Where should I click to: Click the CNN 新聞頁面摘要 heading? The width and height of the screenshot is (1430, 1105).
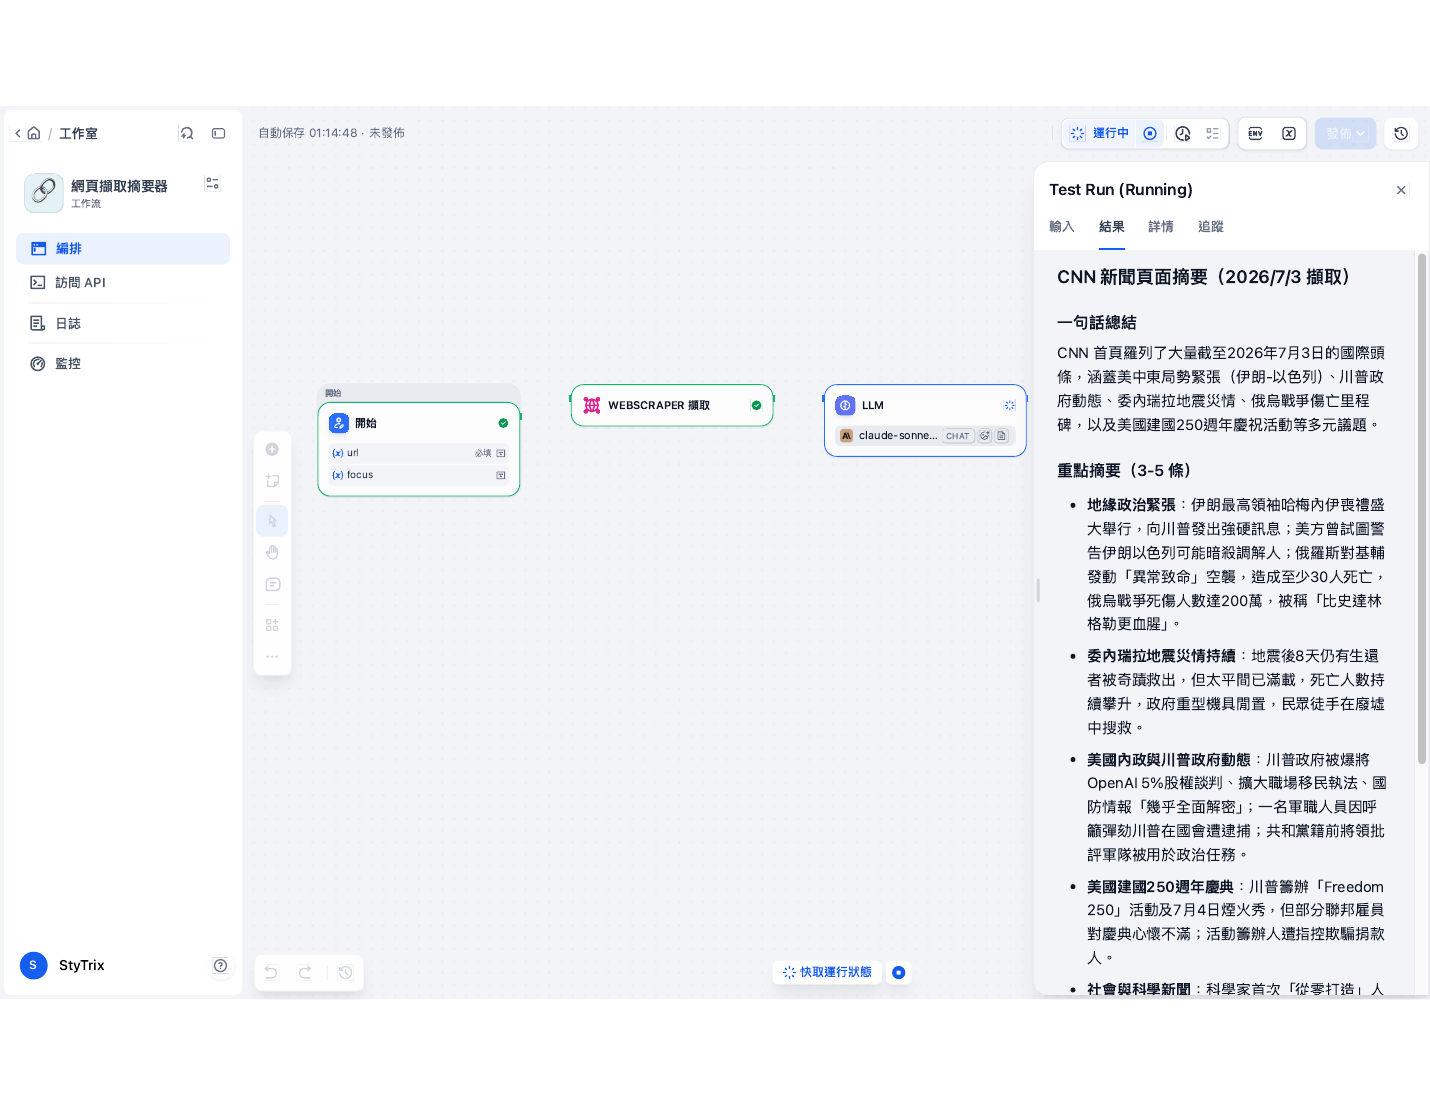tap(1203, 277)
